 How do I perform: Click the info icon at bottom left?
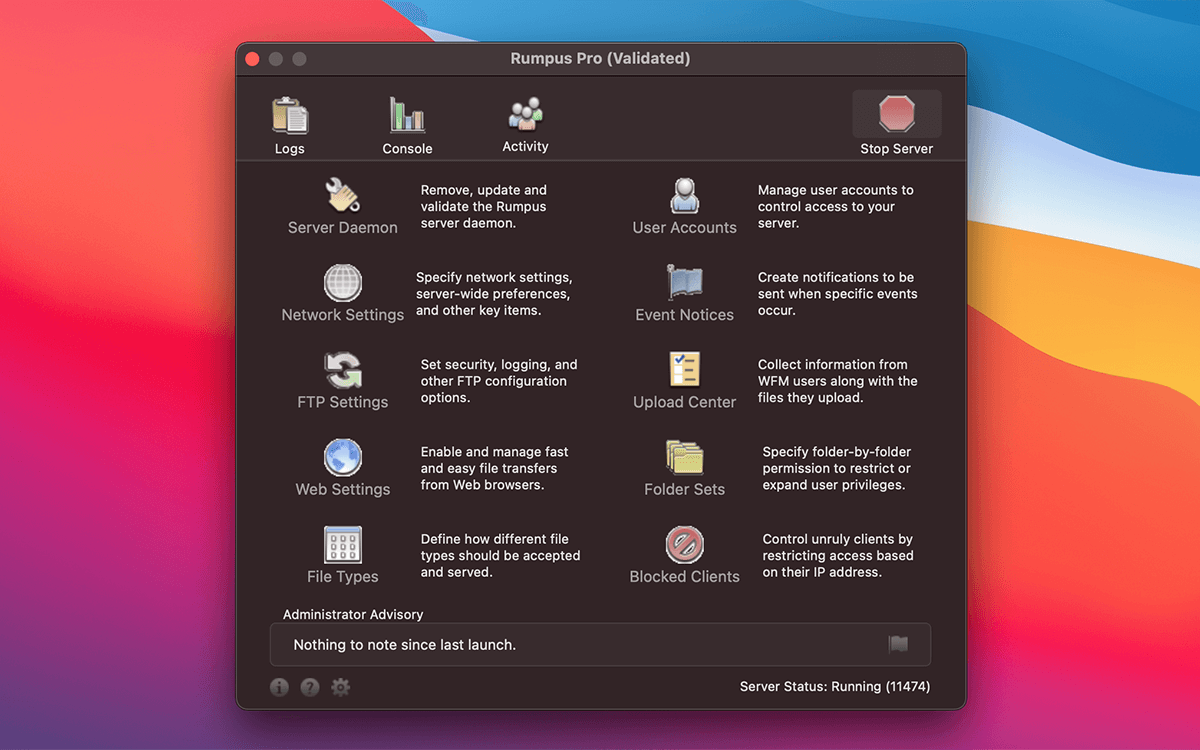[x=279, y=687]
